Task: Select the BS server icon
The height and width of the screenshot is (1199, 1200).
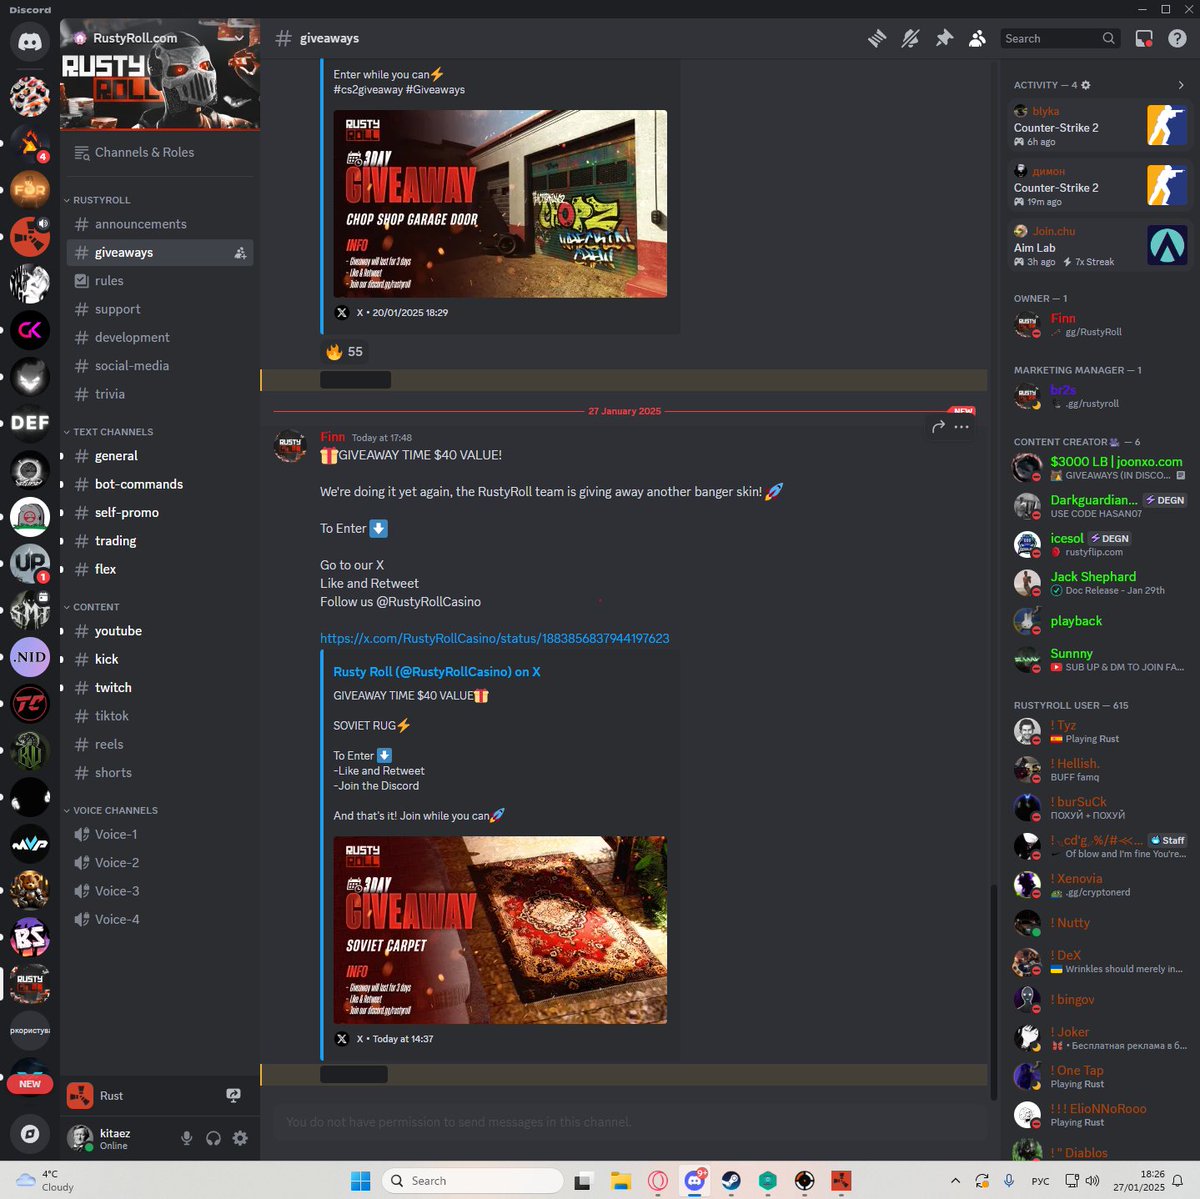Action: pos(30,937)
